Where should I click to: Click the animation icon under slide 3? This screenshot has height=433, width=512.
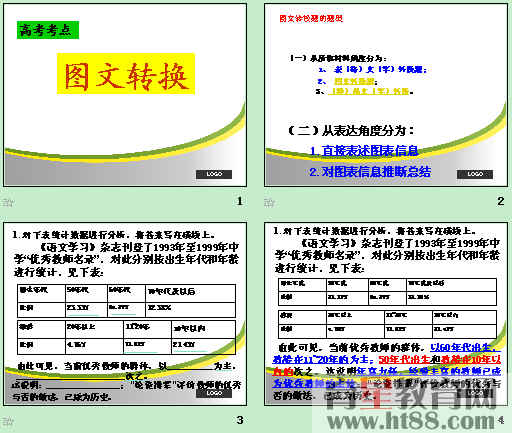pyautogui.click(x=8, y=421)
